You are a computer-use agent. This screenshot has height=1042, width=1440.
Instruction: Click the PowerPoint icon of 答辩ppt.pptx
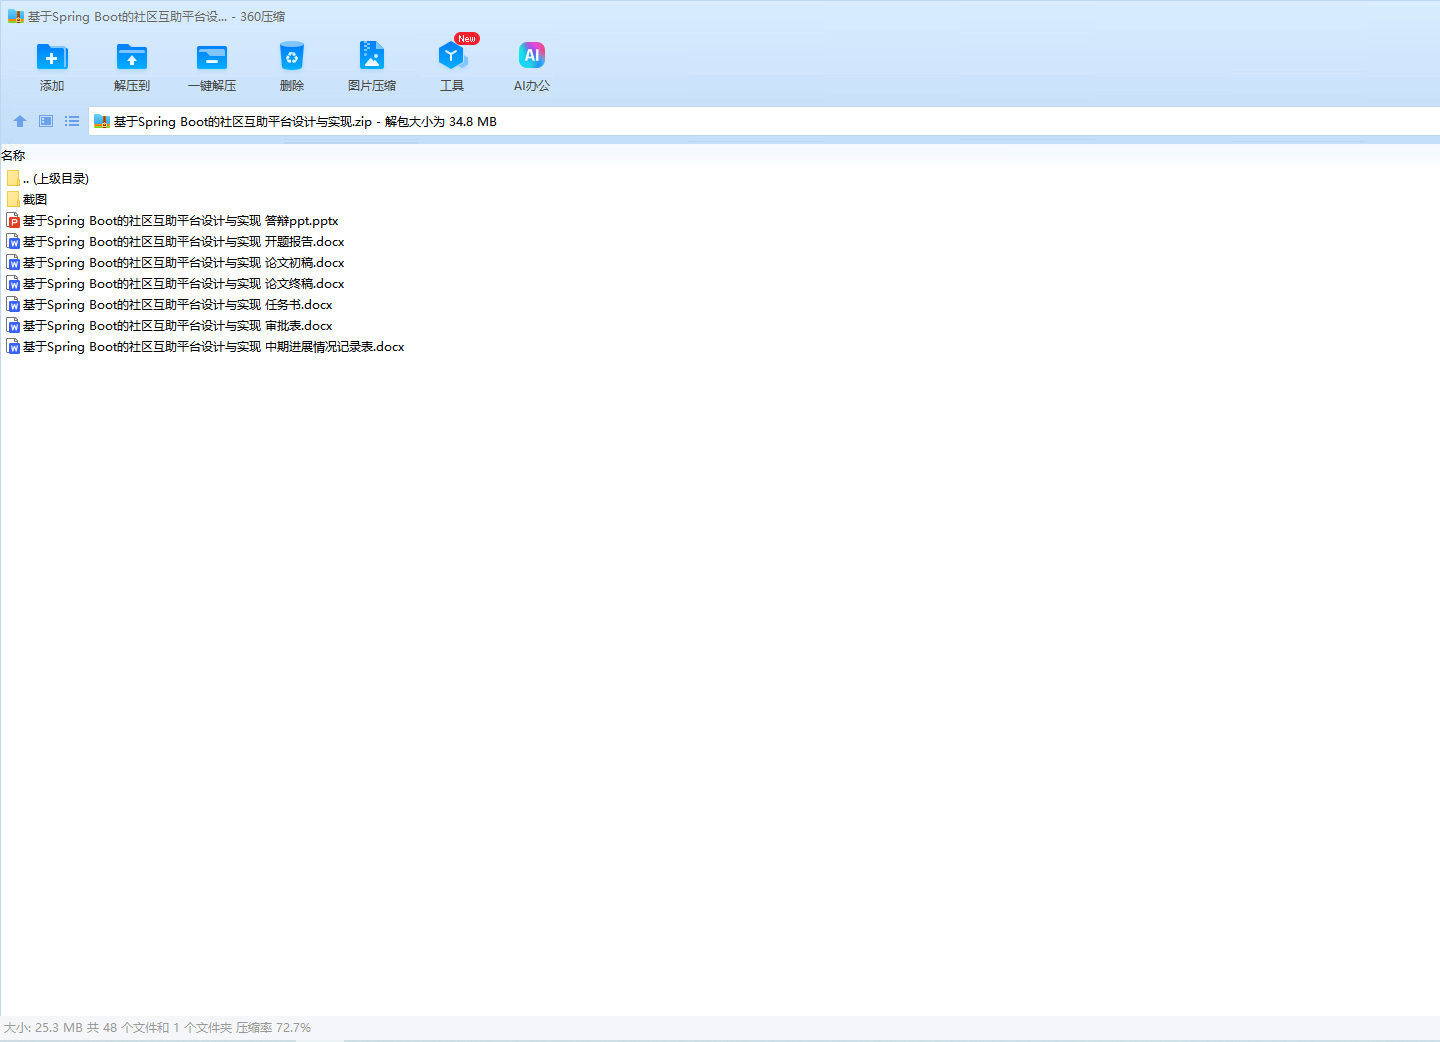[x=13, y=220]
